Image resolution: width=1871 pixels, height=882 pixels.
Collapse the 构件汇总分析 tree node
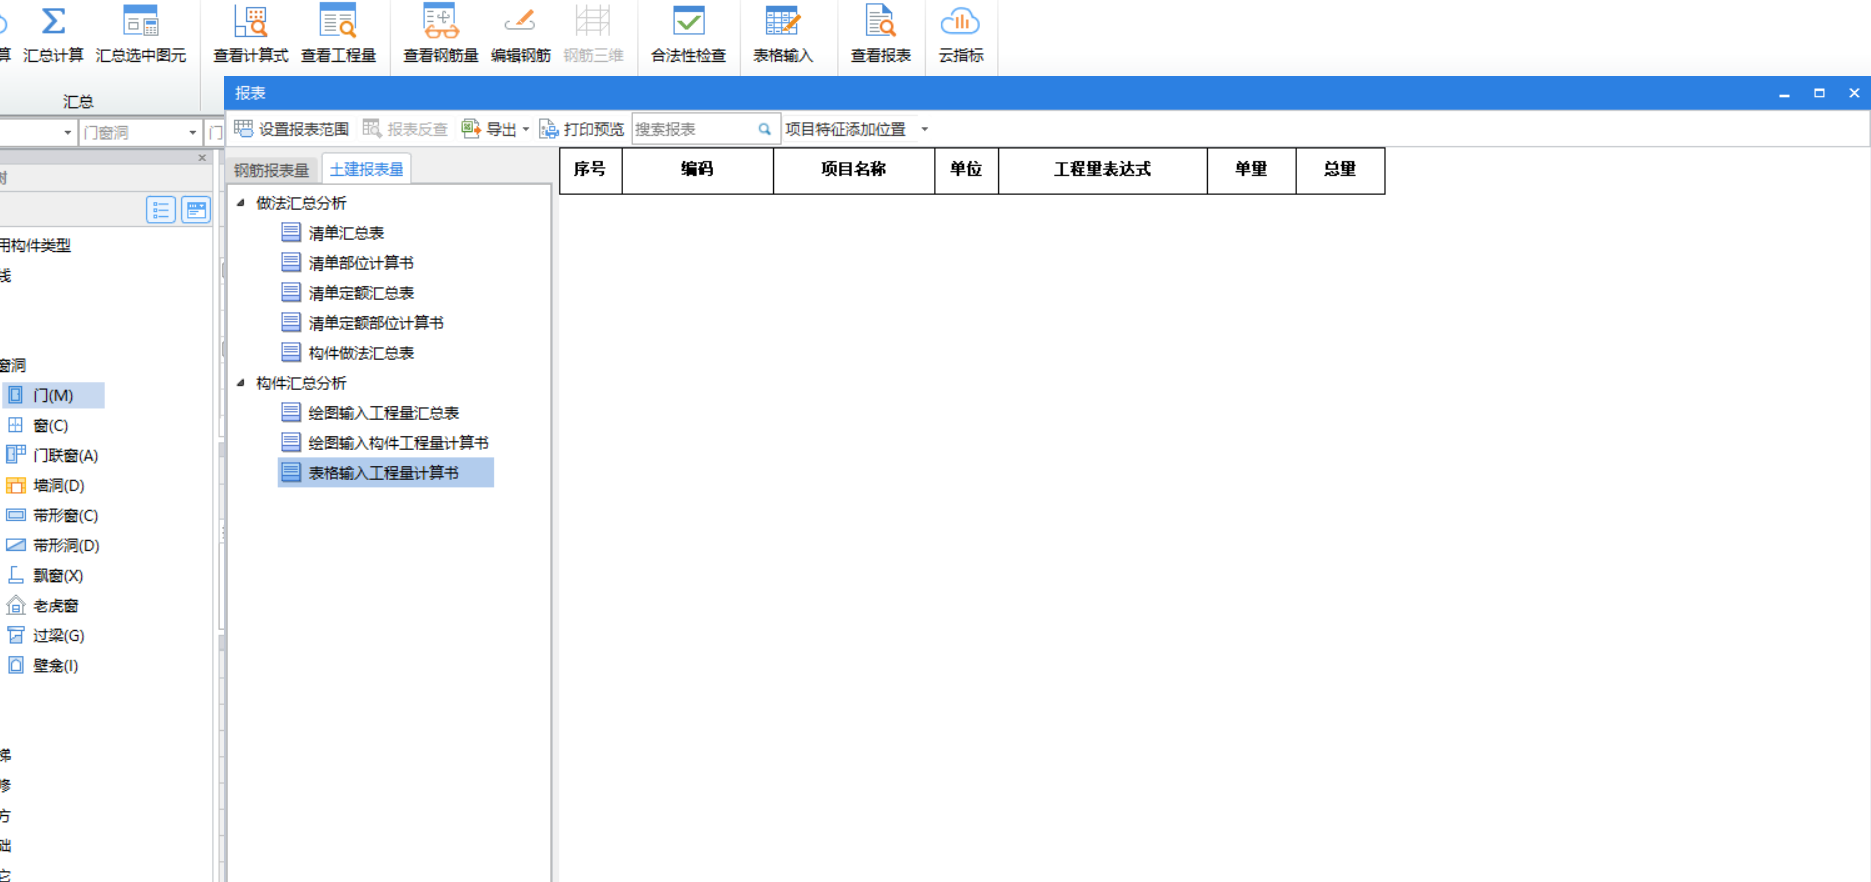pos(241,382)
